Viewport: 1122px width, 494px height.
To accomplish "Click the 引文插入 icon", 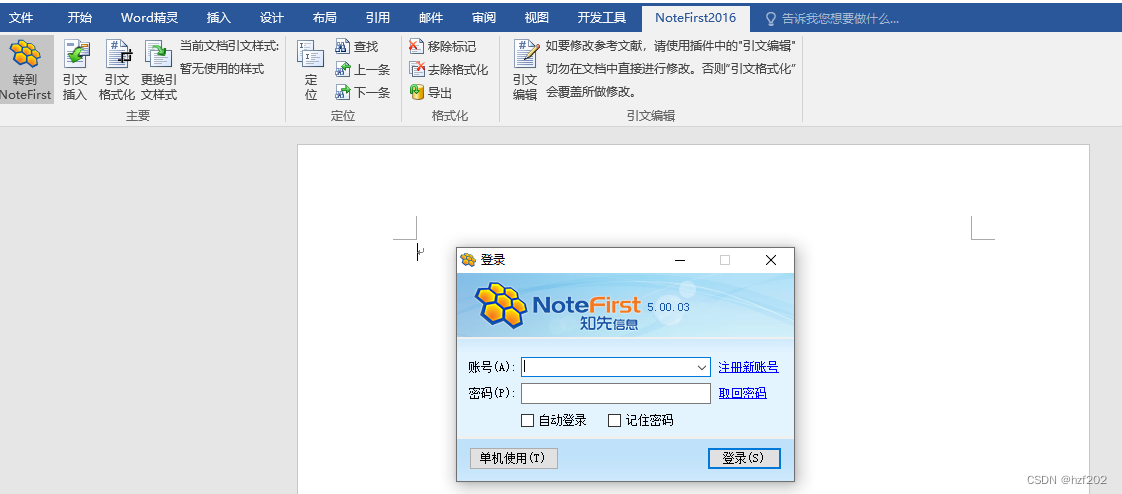I will [x=75, y=54].
